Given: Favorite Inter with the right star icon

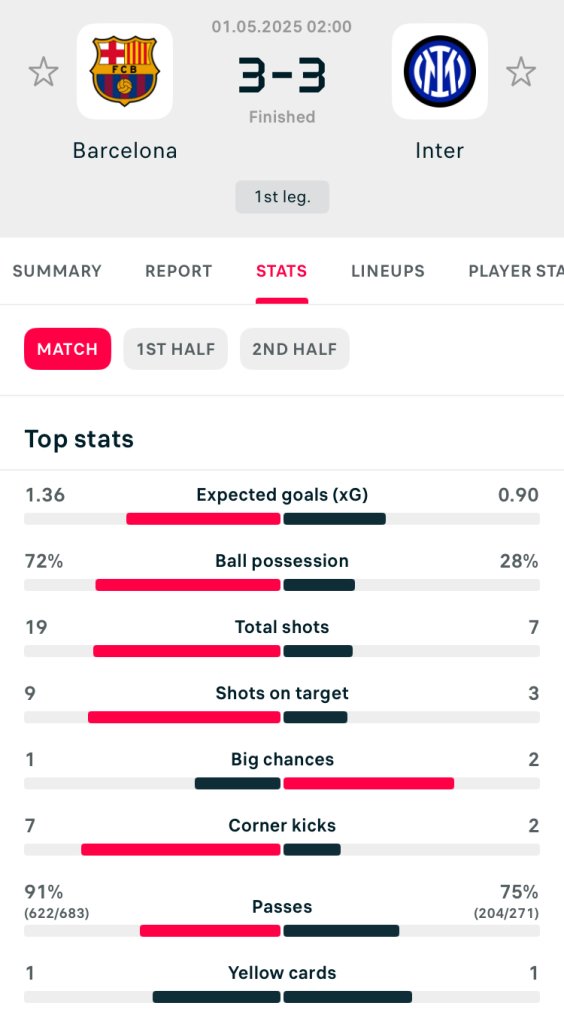Looking at the screenshot, I should (x=520, y=72).
